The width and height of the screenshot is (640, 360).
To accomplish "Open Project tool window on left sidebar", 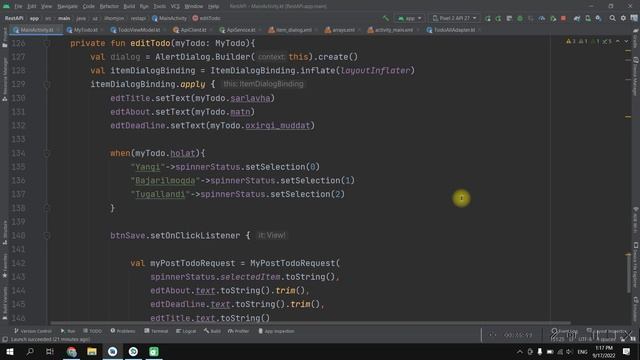I will (4, 38).
